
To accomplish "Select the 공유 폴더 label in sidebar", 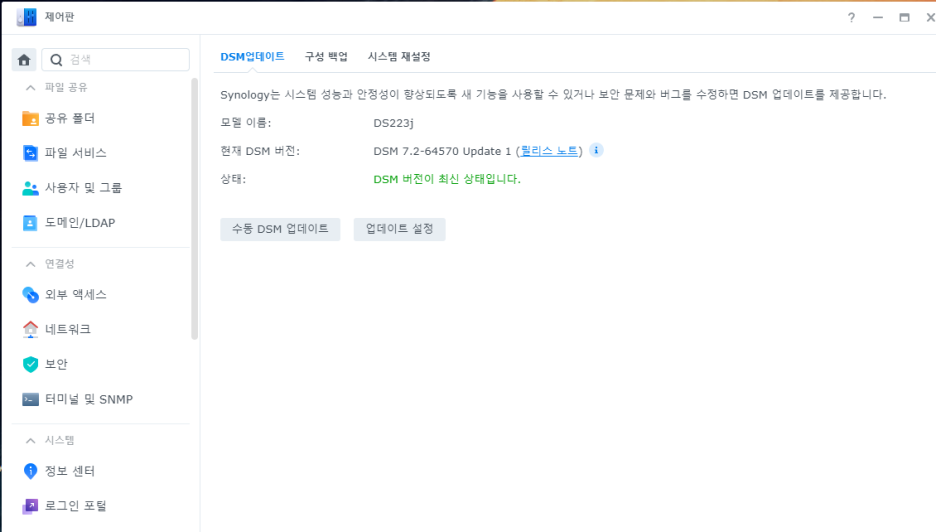I will tap(70, 118).
